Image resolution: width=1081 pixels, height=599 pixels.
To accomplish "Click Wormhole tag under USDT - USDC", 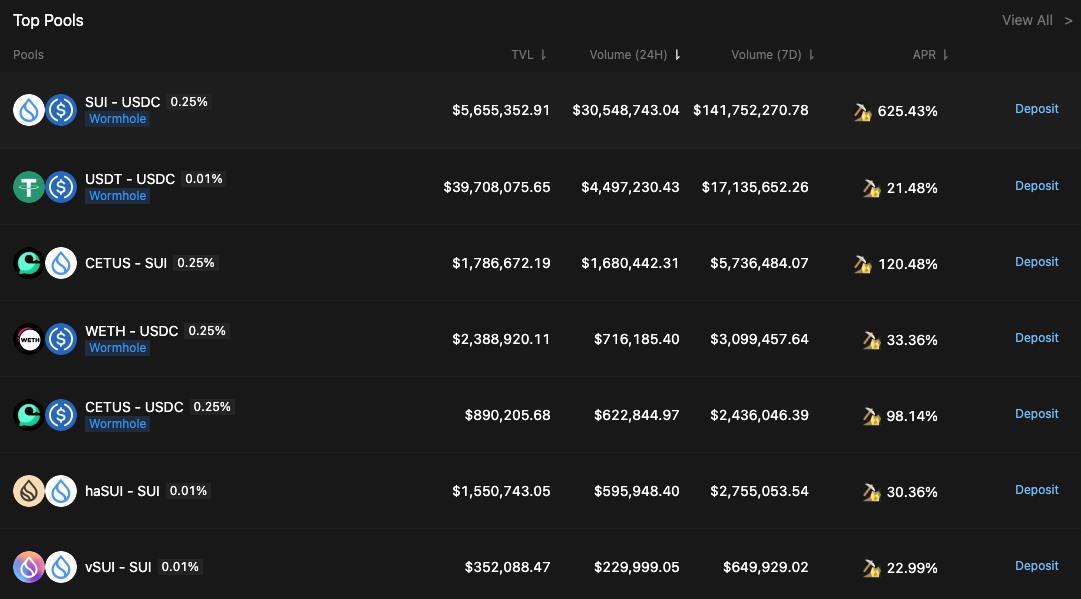I will pyautogui.click(x=117, y=196).
